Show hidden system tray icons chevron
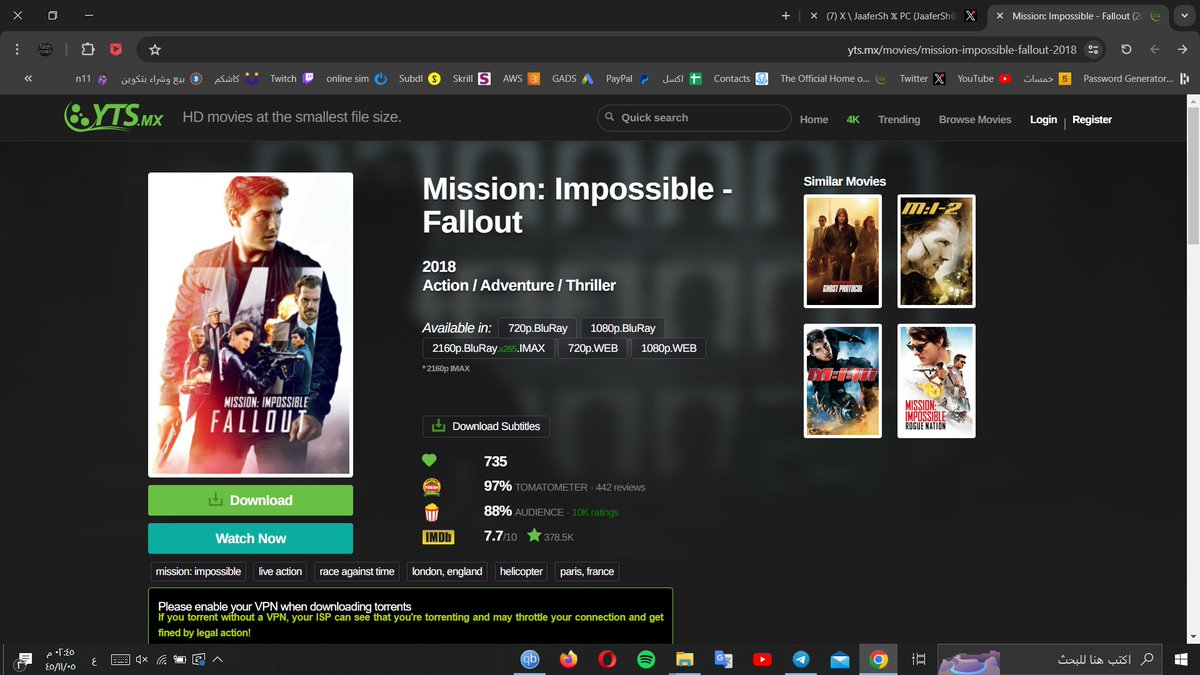The width and height of the screenshot is (1200, 675). point(218,659)
